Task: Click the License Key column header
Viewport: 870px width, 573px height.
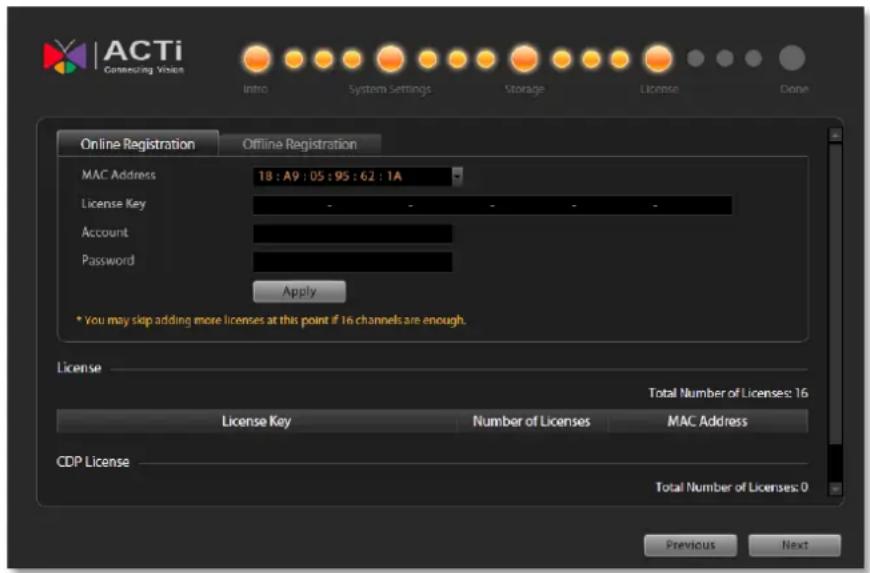Action: pyautogui.click(x=256, y=422)
